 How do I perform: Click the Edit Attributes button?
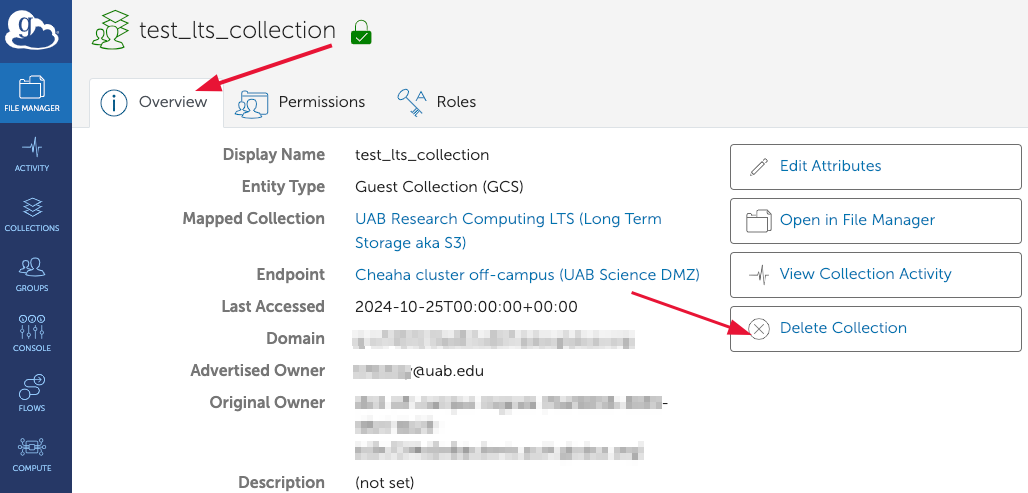(875, 166)
